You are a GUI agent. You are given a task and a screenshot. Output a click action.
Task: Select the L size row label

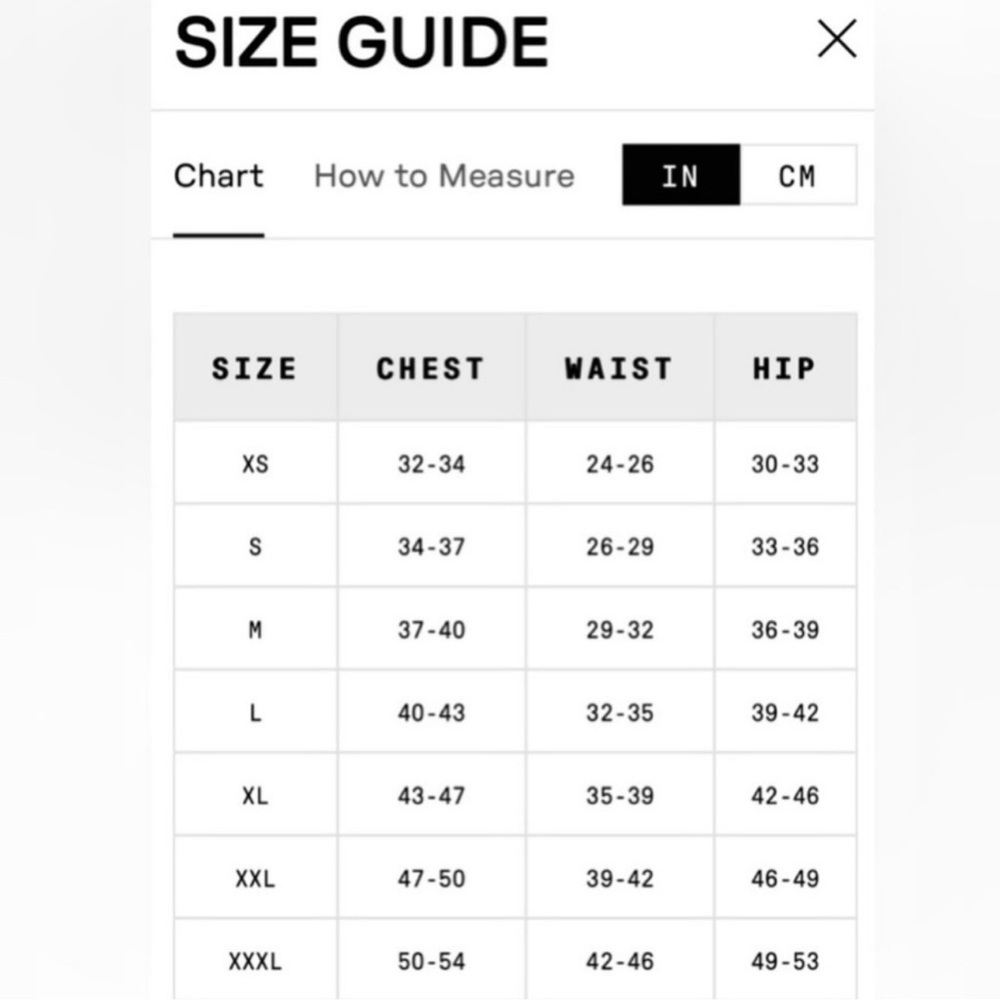255,712
